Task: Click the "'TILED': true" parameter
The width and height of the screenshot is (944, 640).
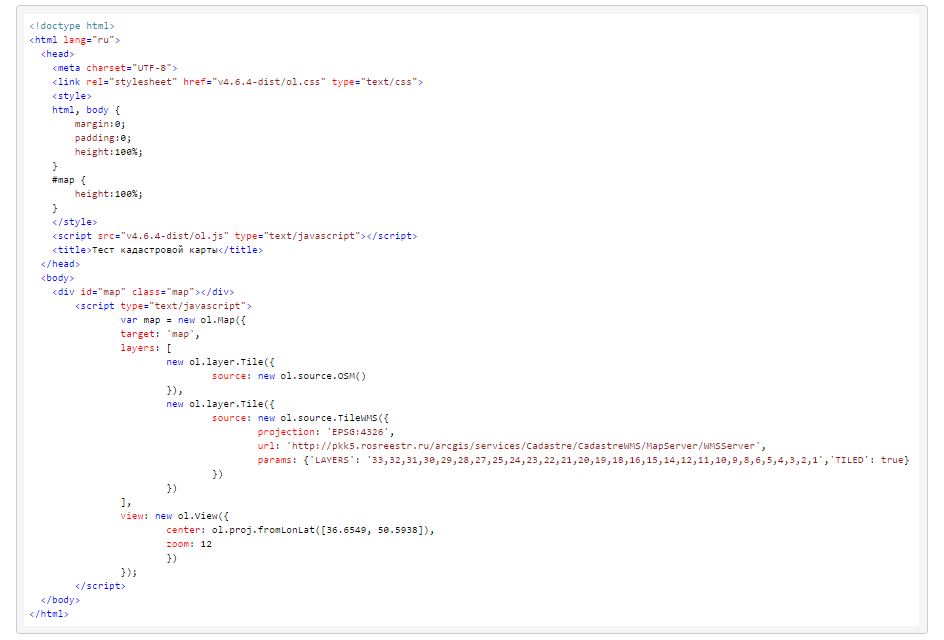Action: tap(867, 460)
